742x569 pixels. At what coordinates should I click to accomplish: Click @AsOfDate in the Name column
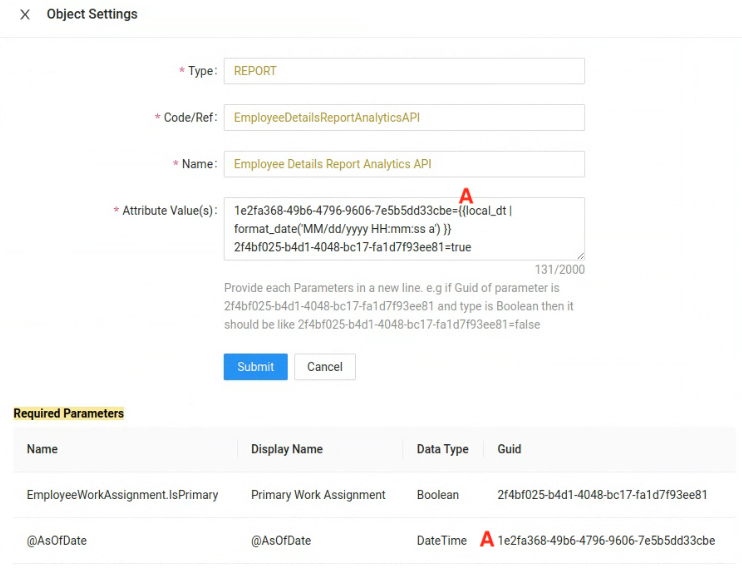click(x=57, y=541)
